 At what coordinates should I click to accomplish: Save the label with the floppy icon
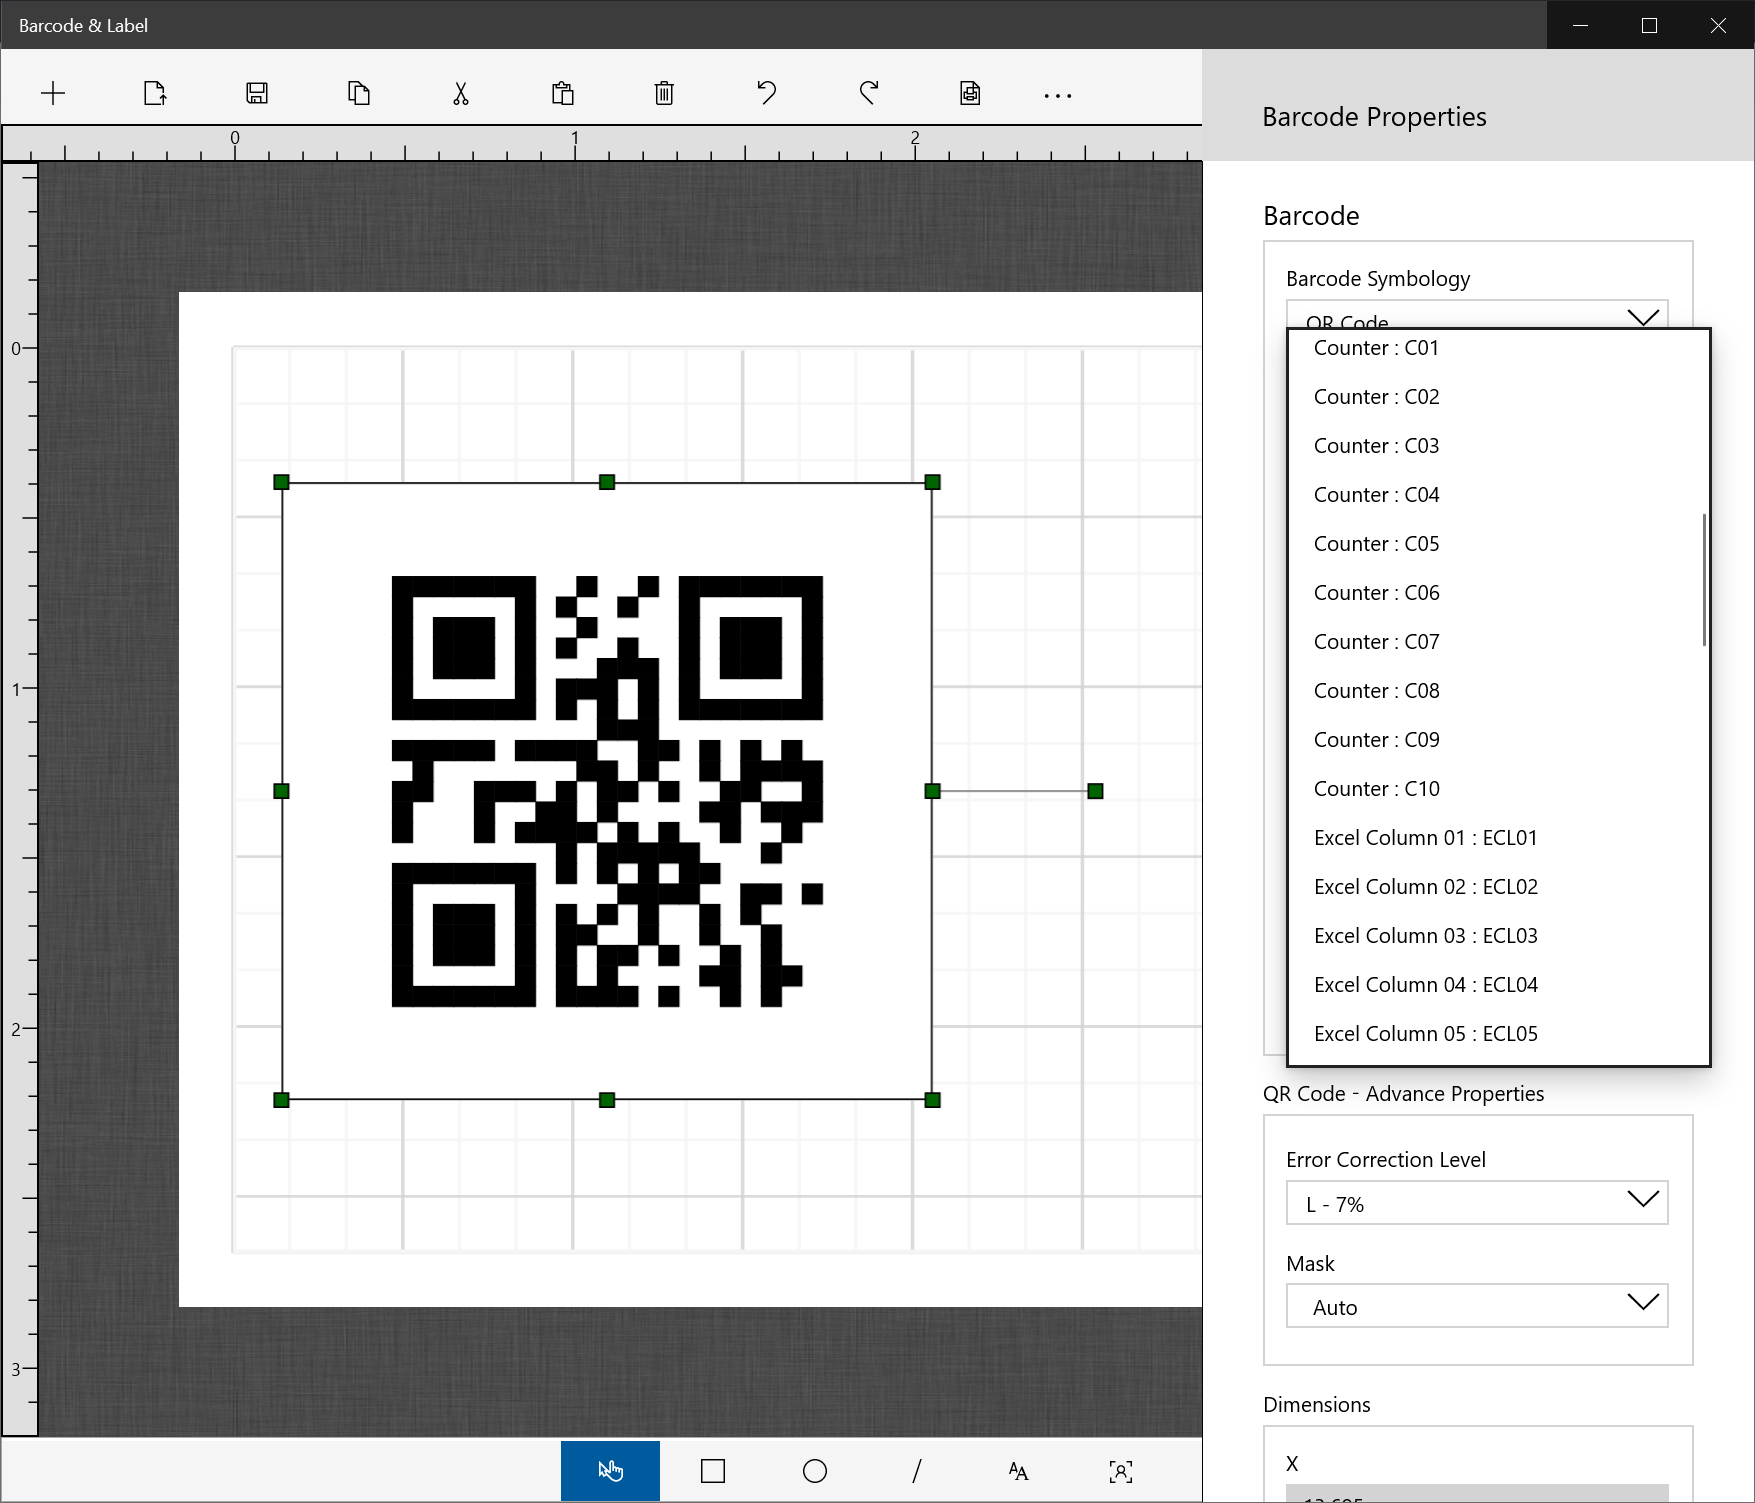coord(257,94)
